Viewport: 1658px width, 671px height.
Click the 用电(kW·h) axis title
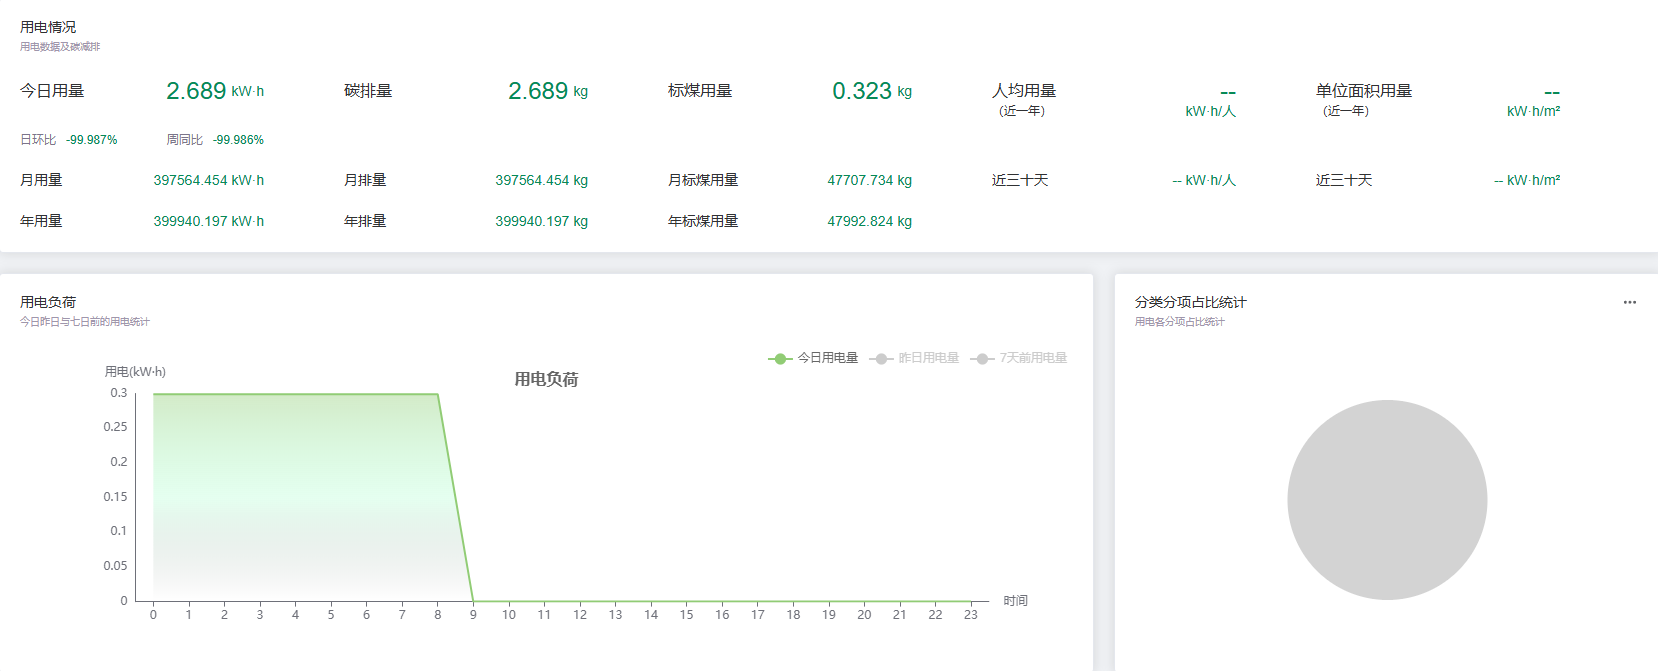click(135, 372)
